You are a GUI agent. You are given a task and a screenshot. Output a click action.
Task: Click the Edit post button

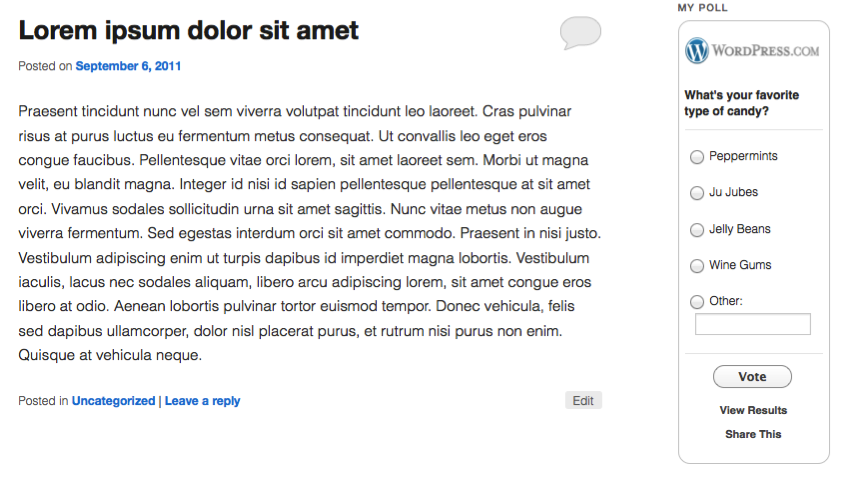[x=583, y=401]
